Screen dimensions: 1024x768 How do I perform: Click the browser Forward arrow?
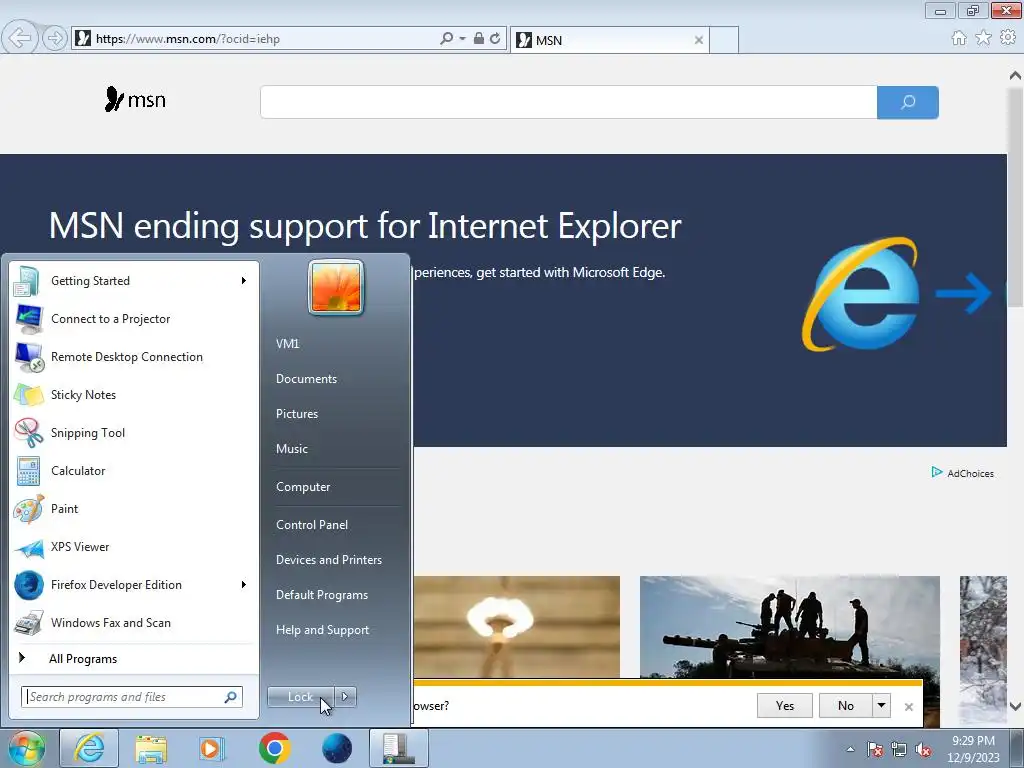point(55,39)
